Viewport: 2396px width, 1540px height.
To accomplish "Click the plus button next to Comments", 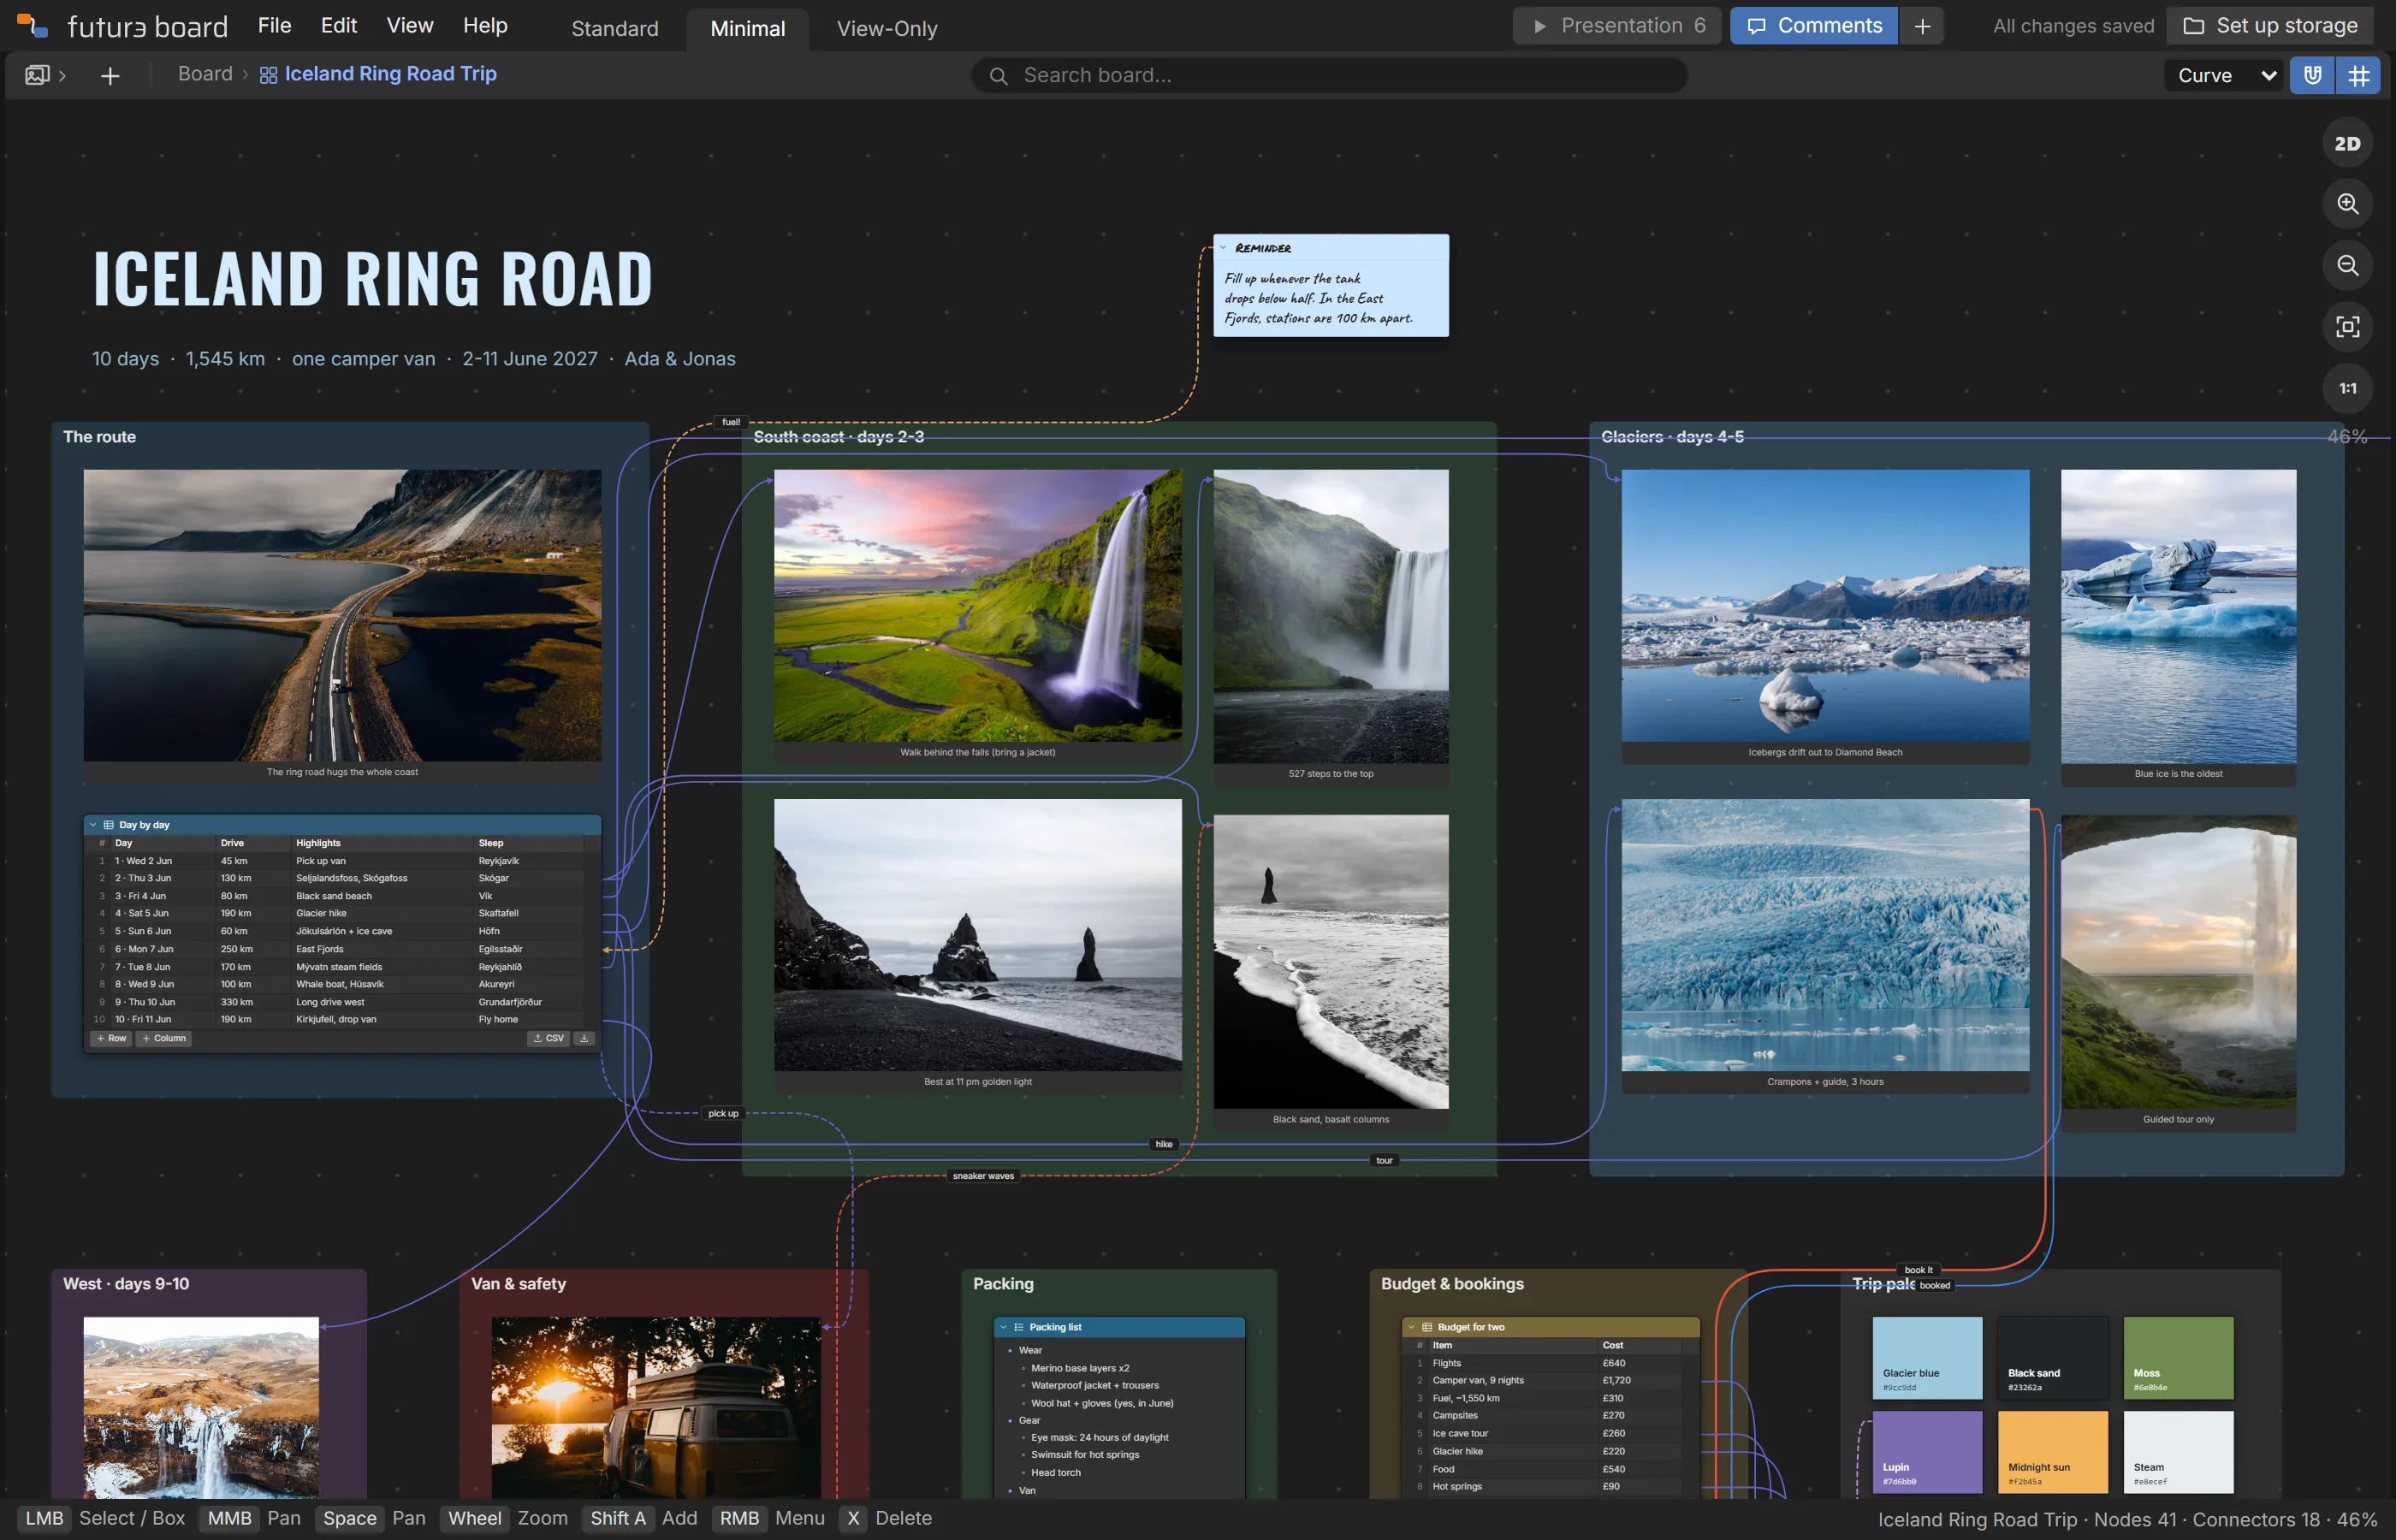I will pos(1922,26).
